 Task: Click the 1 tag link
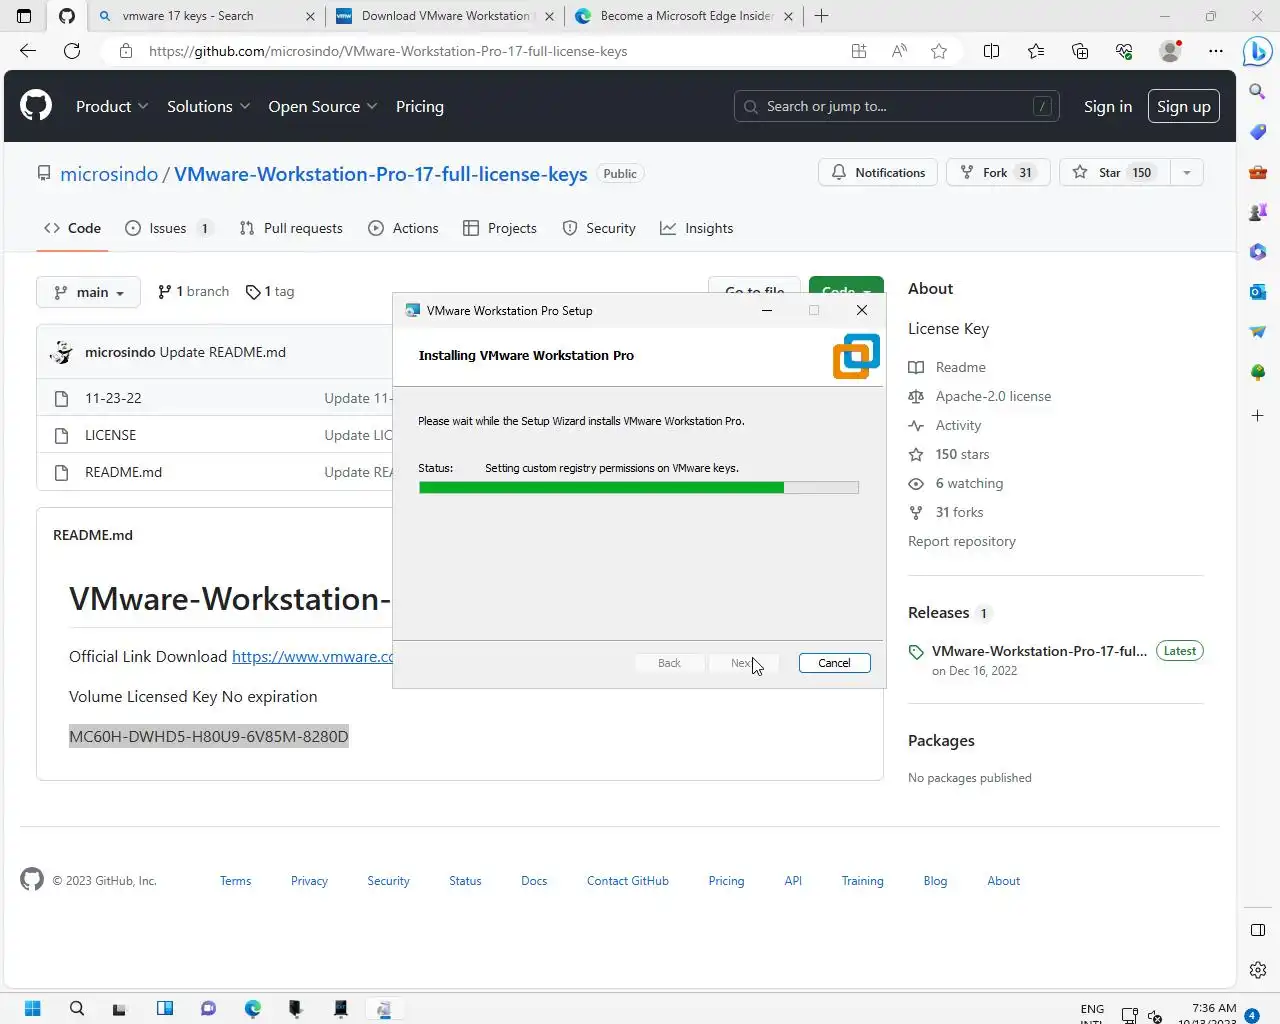(270, 291)
